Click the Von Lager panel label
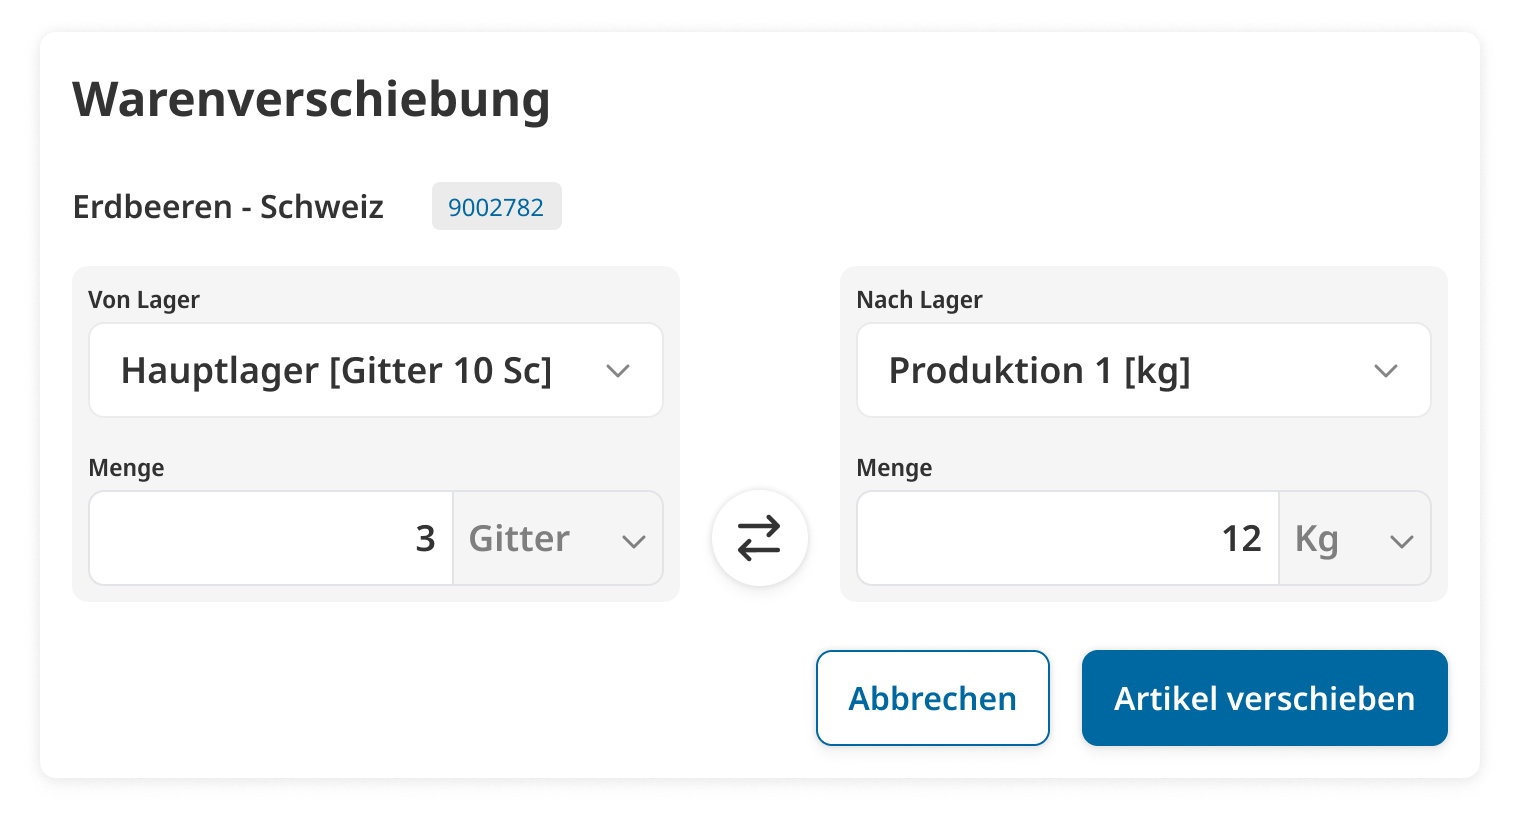Viewport: 1520px width, 826px height. click(143, 299)
